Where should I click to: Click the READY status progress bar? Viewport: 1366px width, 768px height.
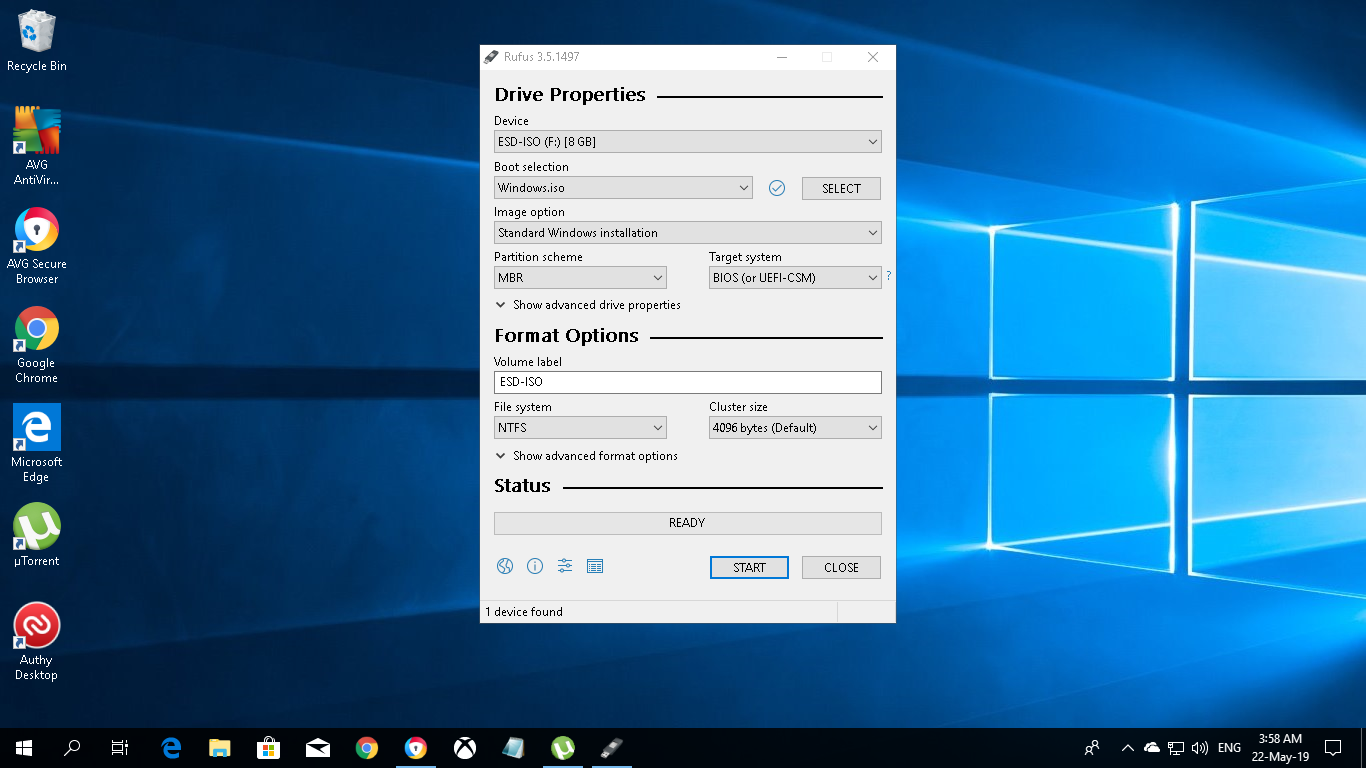(688, 523)
